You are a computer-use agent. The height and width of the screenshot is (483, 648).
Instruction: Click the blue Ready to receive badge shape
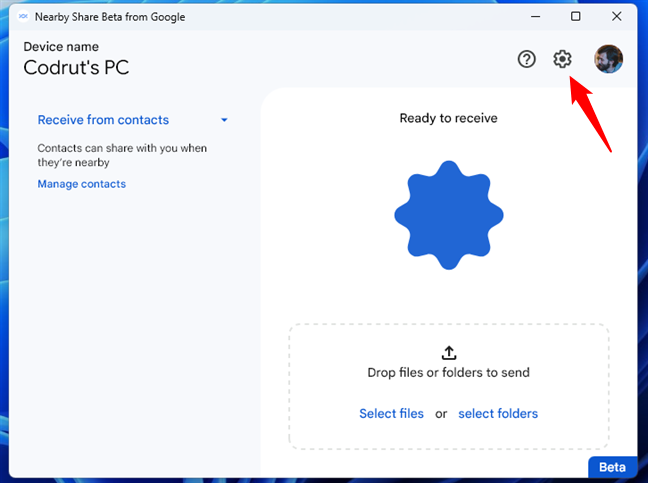[449, 215]
